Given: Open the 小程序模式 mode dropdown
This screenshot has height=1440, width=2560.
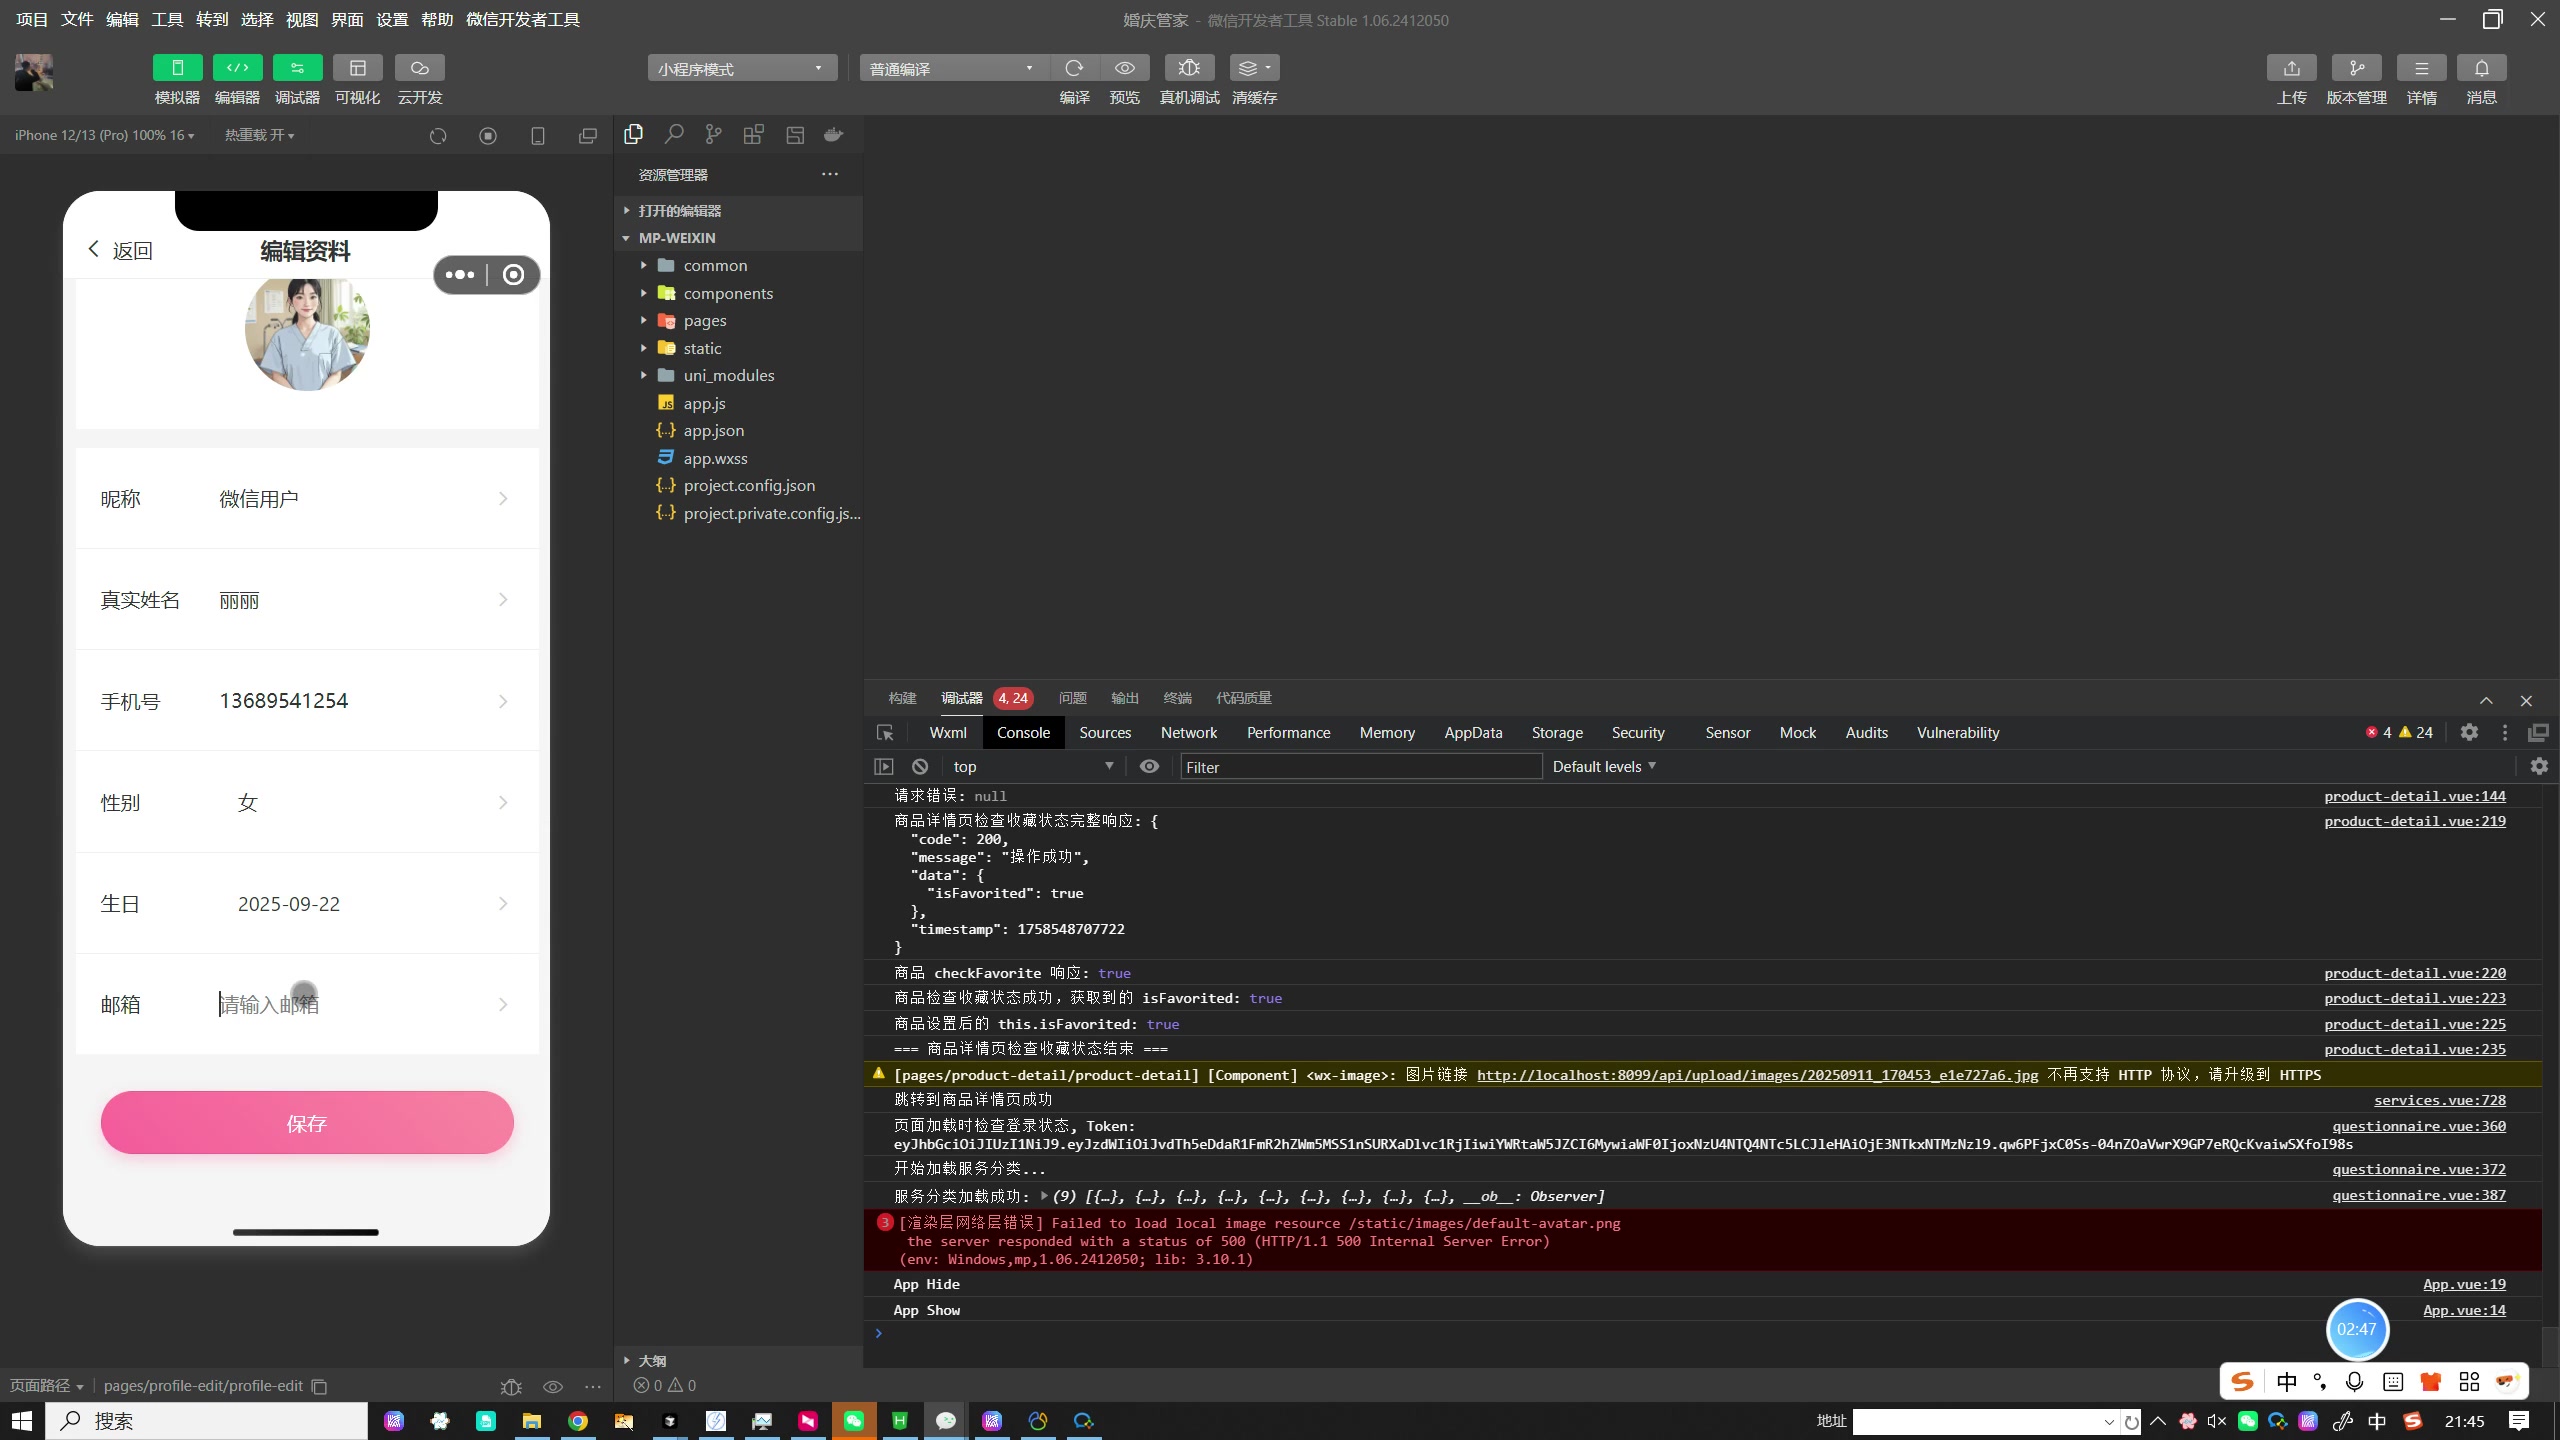Looking at the screenshot, I should point(741,68).
